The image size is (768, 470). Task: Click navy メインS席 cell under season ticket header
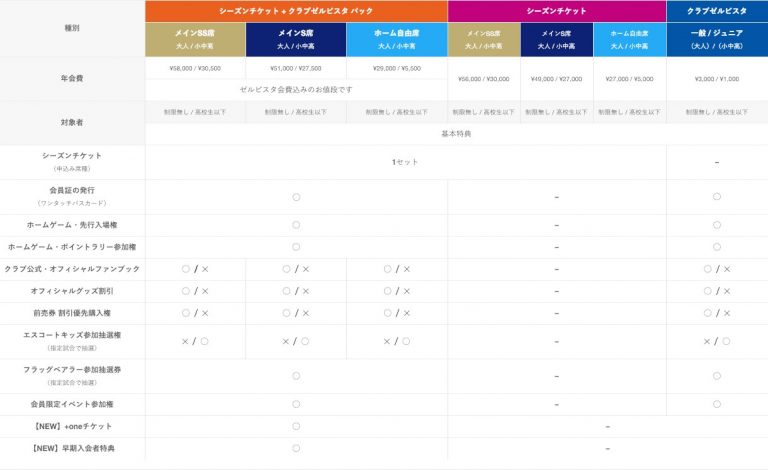[556, 39]
